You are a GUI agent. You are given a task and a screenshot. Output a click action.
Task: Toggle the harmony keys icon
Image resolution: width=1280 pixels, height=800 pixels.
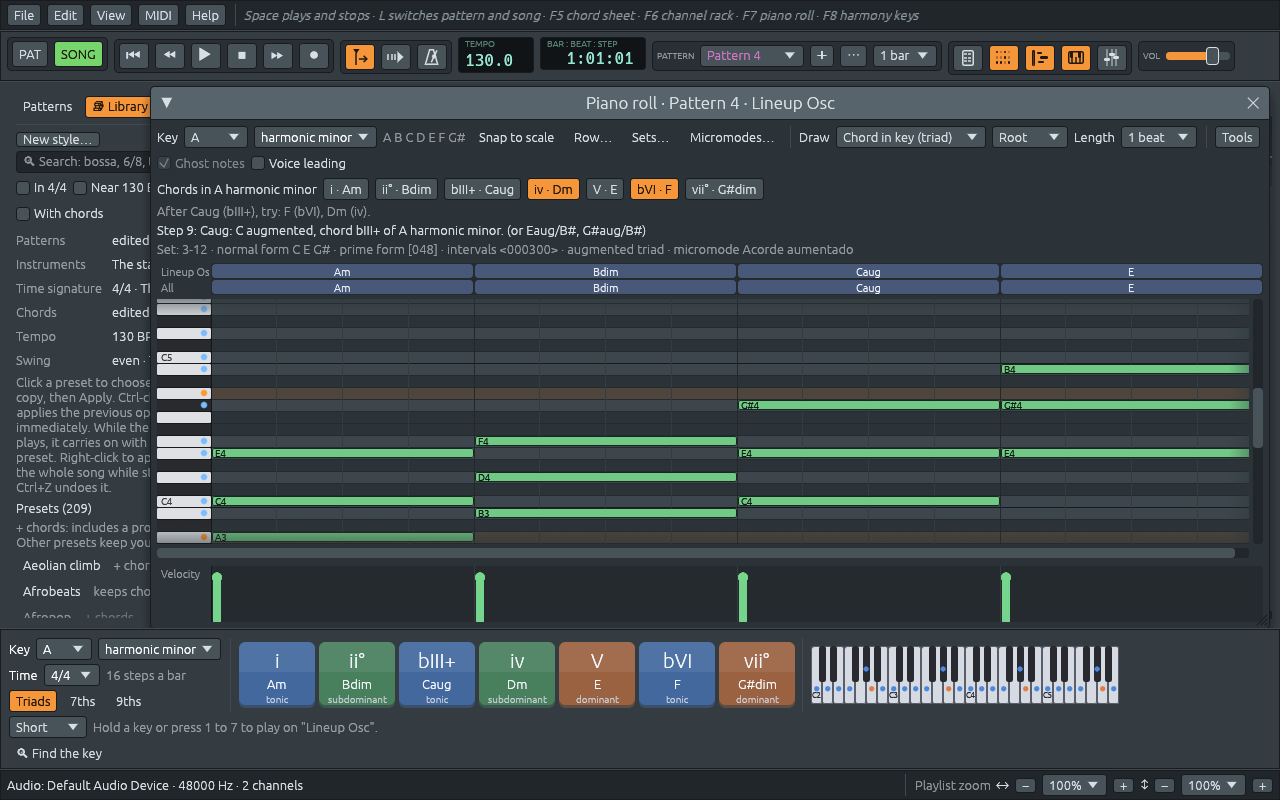point(1076,57)
